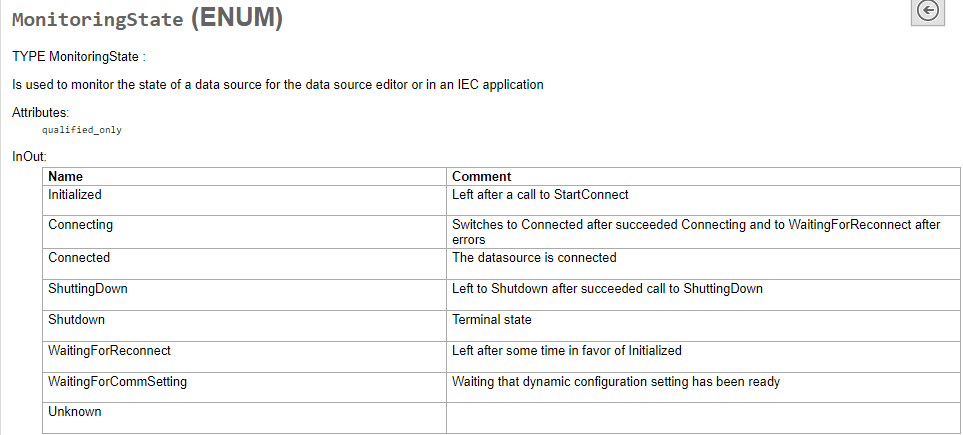Click the 'Terminal state' comment cell

click(x=493, y=320)
